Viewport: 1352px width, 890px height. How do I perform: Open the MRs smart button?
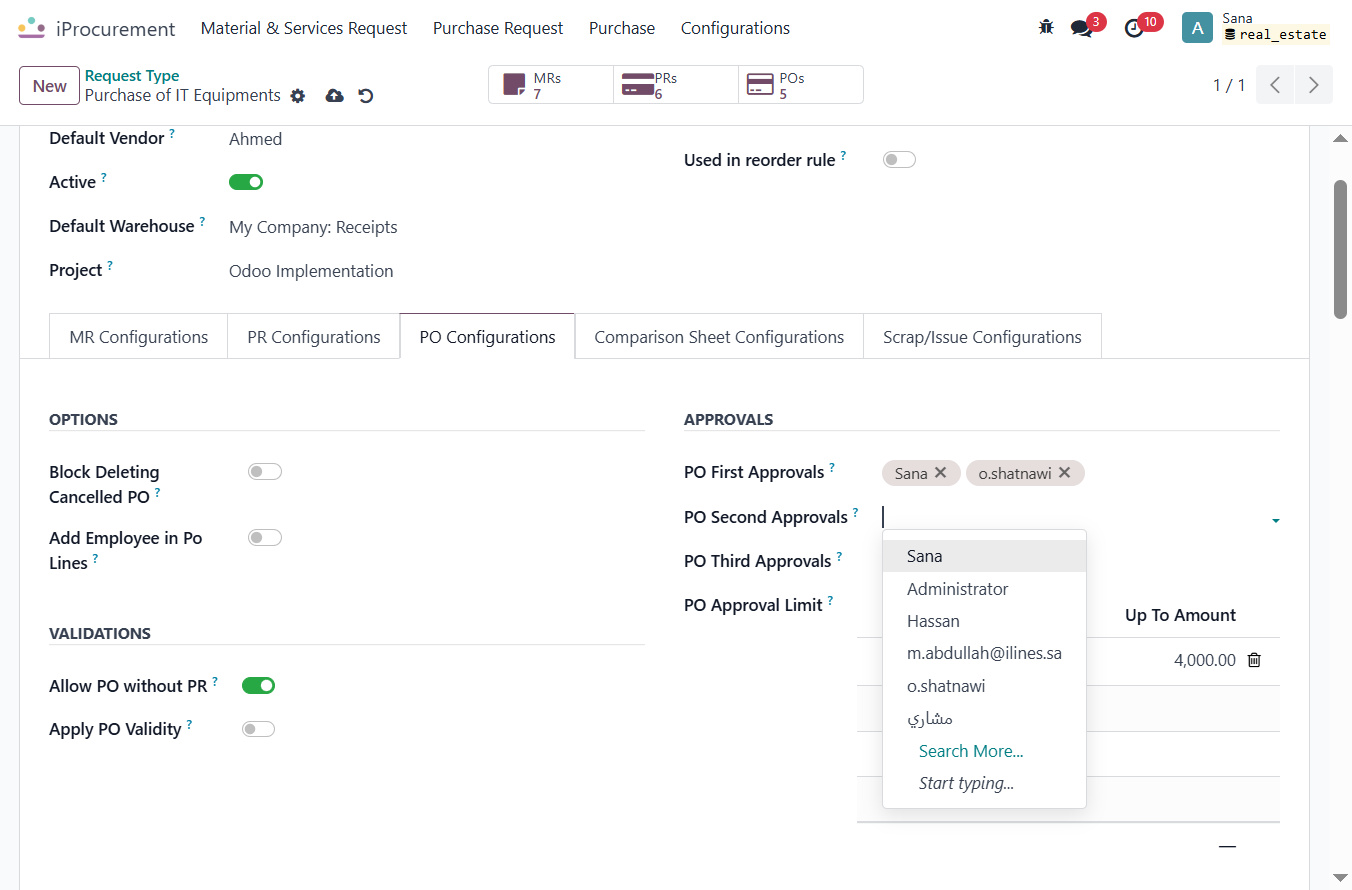(x=551, y=85)
